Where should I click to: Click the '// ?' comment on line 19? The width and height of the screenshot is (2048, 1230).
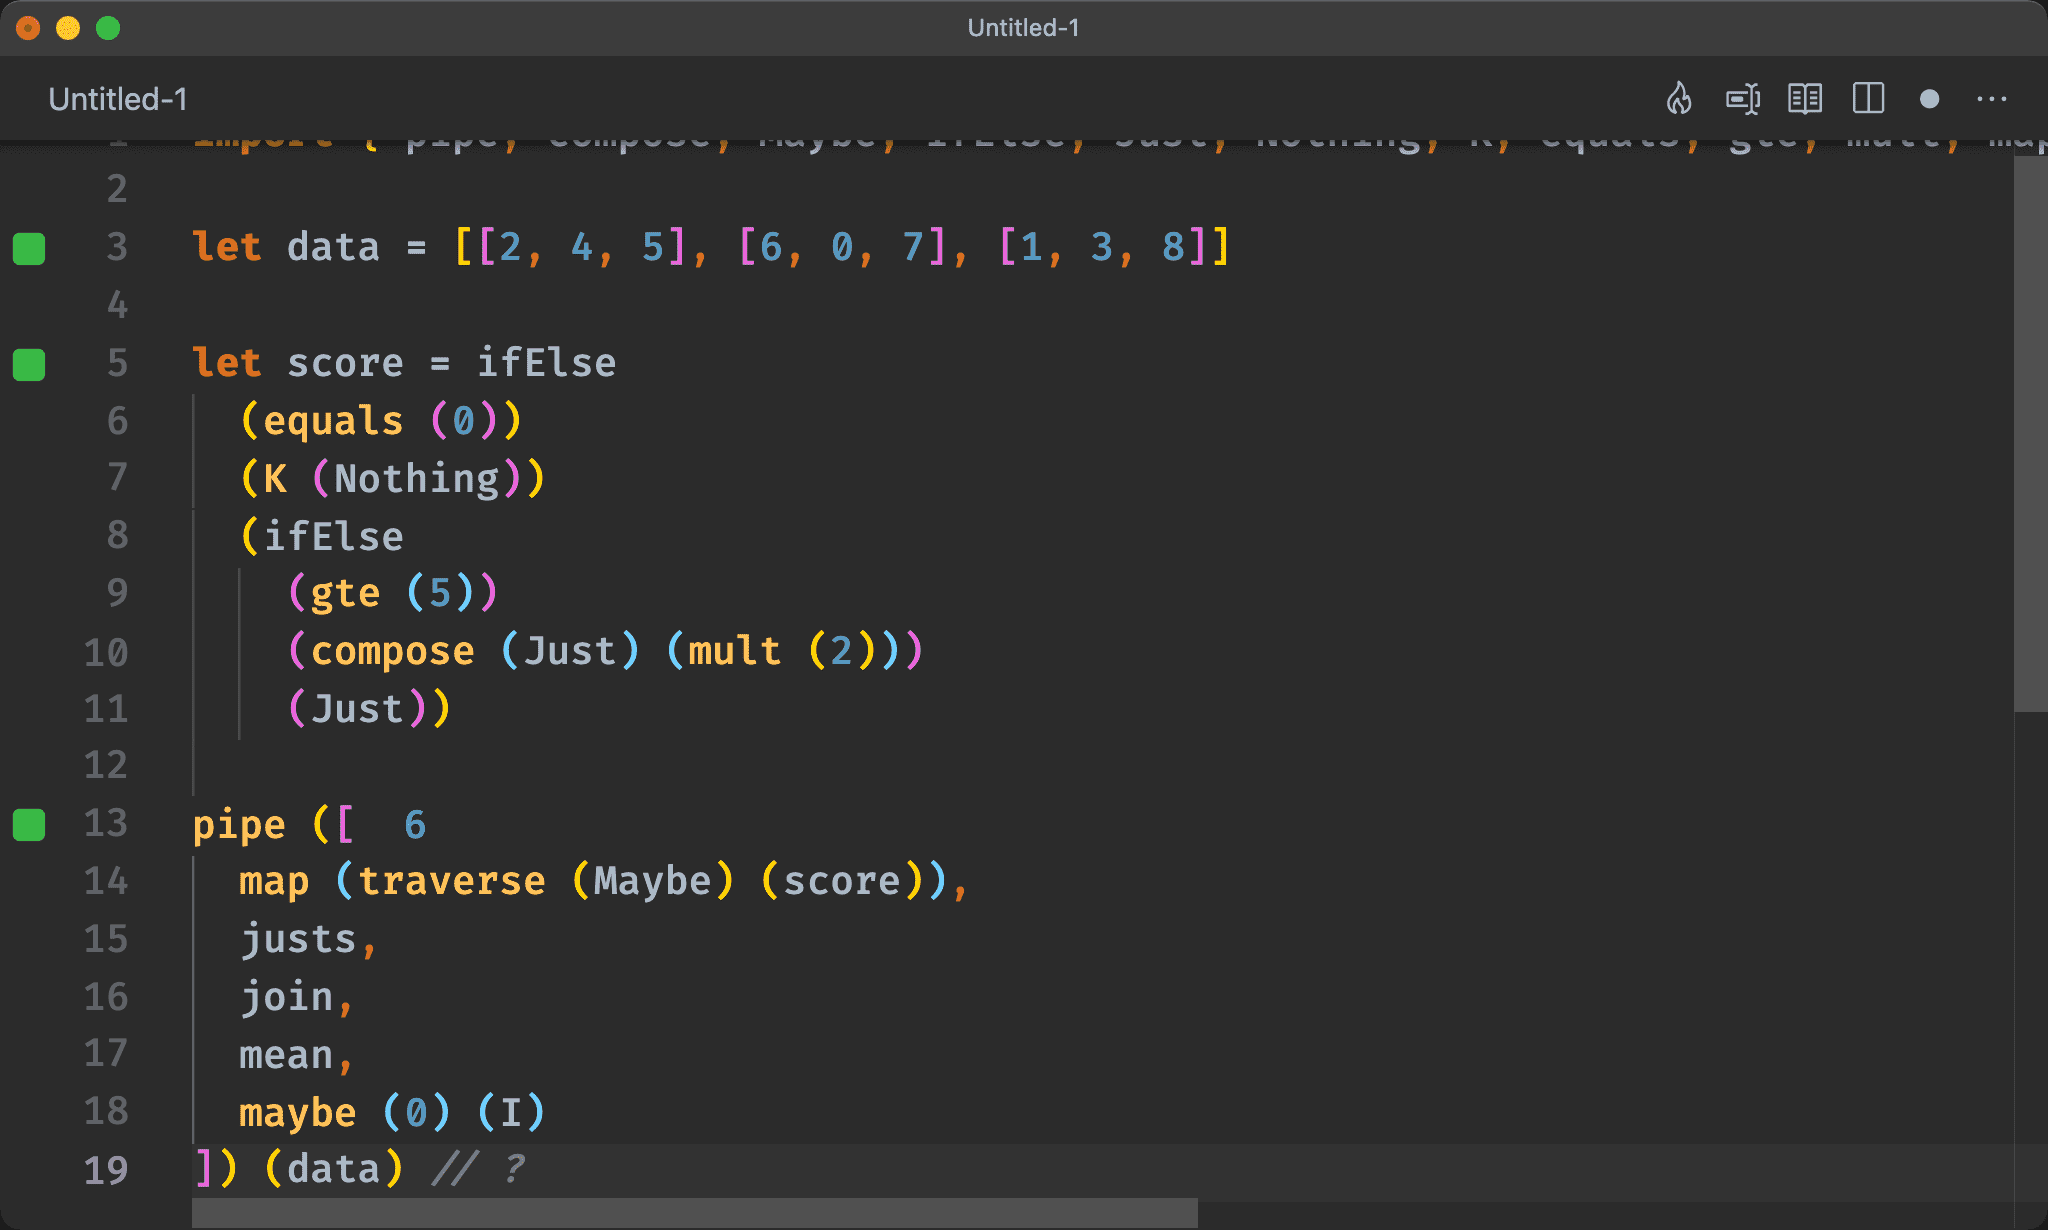click(x=479, y=1169)
